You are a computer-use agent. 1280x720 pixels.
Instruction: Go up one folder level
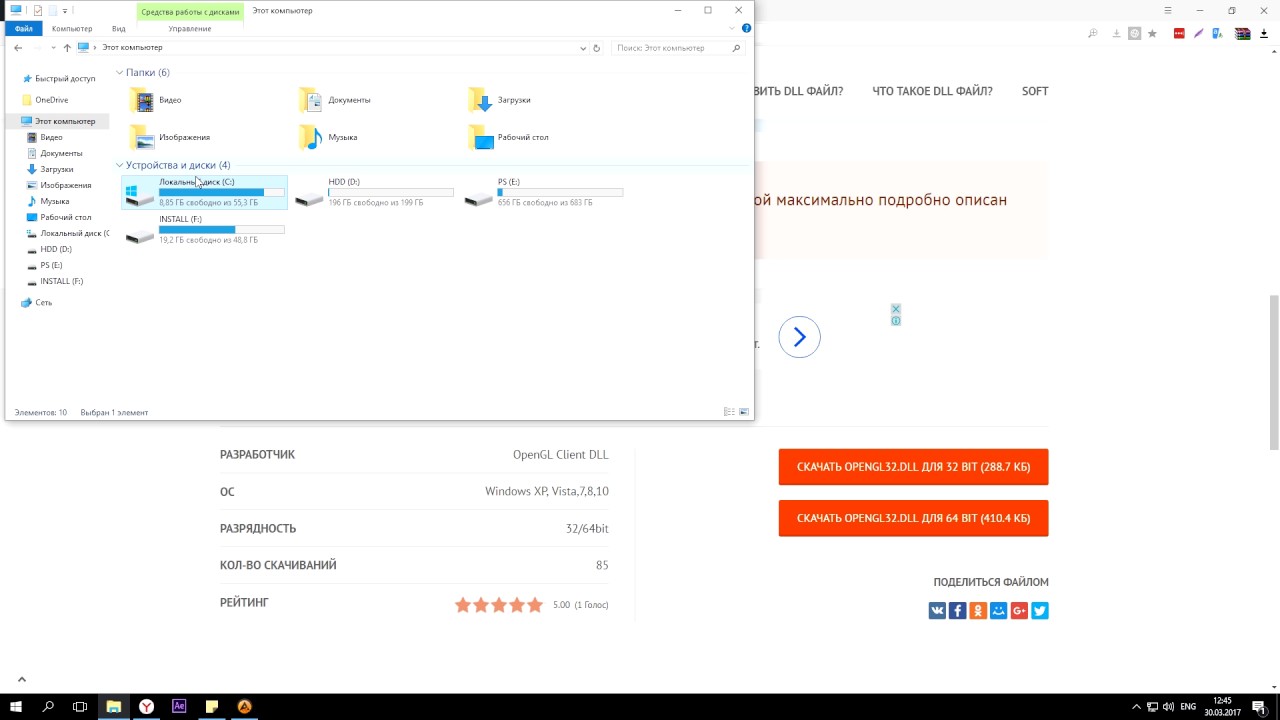coord(67,48)
